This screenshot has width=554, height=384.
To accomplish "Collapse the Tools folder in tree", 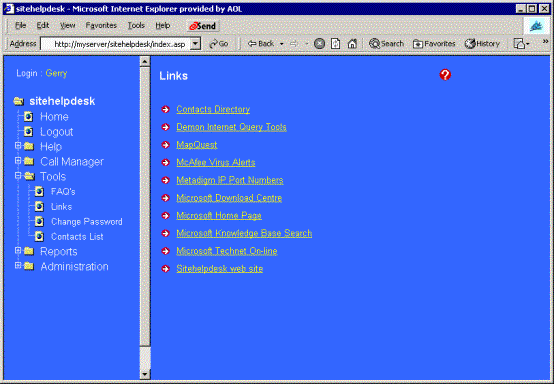I will (x=18, y=175).
